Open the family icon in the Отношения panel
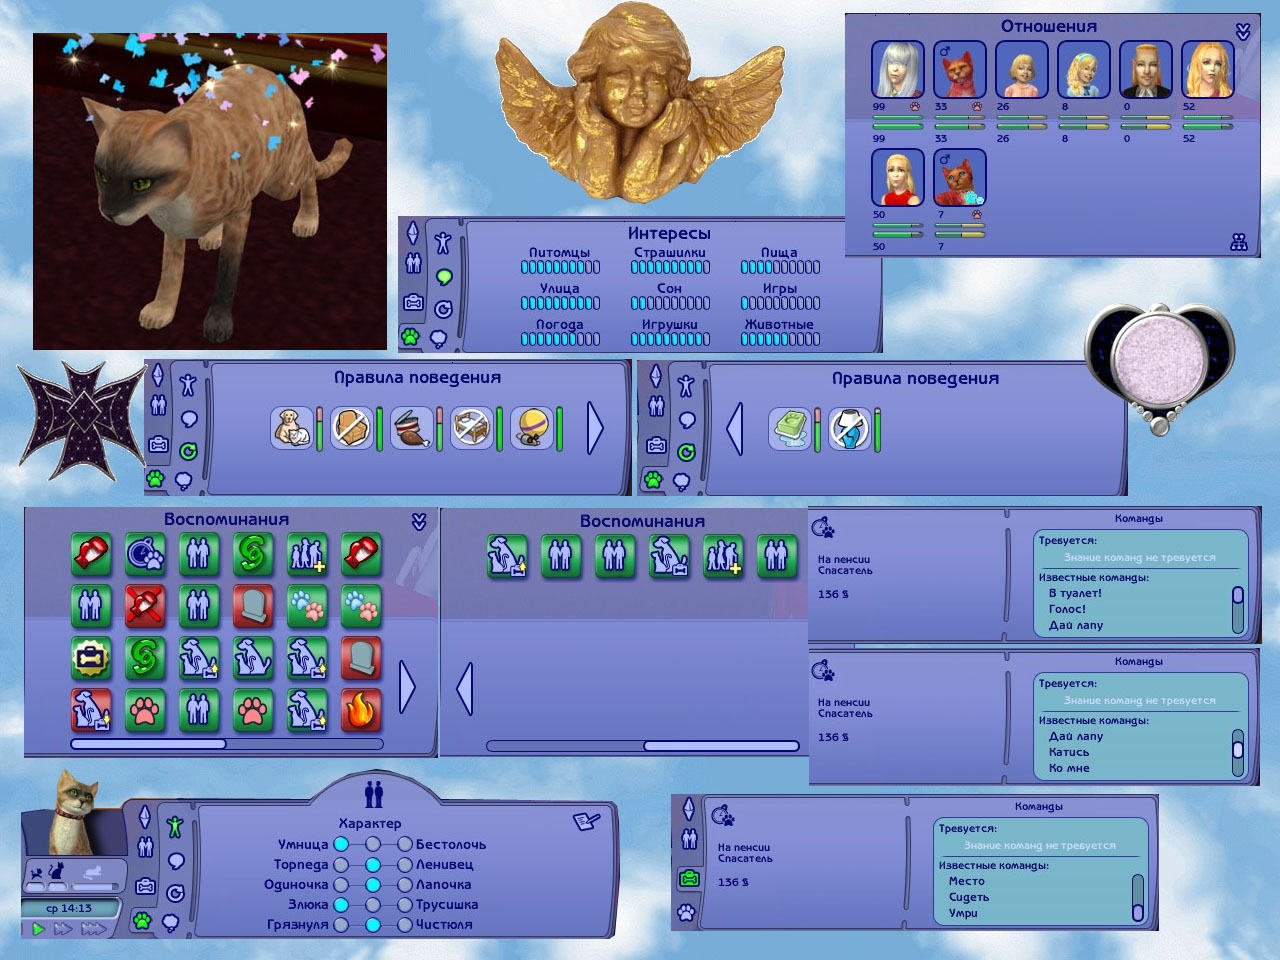The image size is (1280, 960). point(1239,242)
